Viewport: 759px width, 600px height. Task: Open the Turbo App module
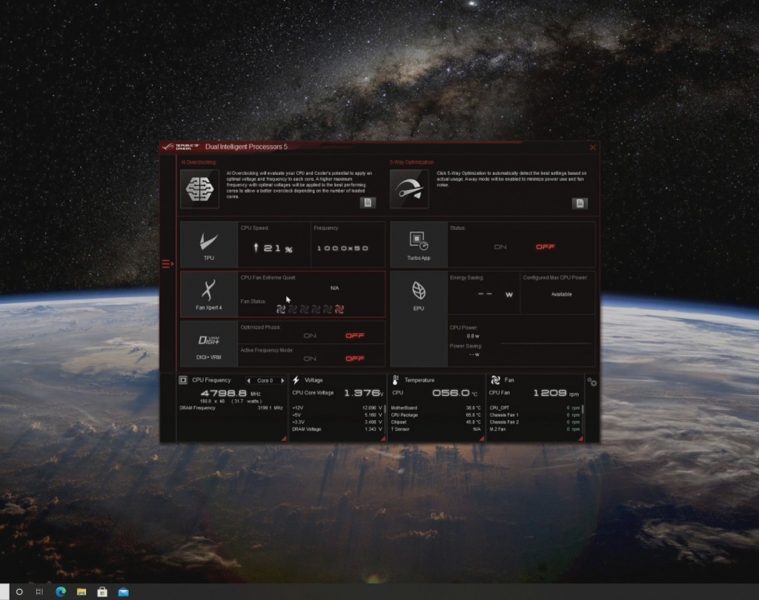click(419, 245)
